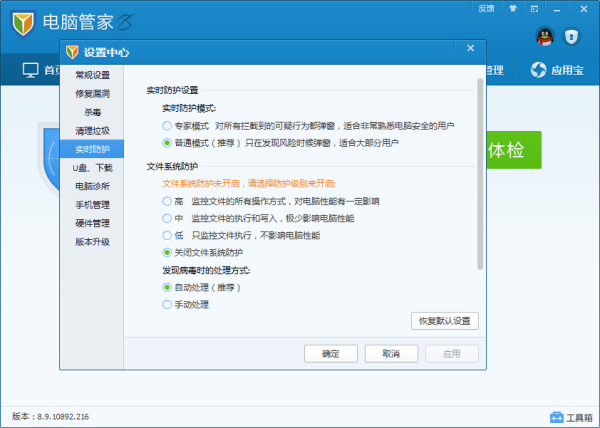Close the 电脑管家 main window

click(x=584, y=9)
